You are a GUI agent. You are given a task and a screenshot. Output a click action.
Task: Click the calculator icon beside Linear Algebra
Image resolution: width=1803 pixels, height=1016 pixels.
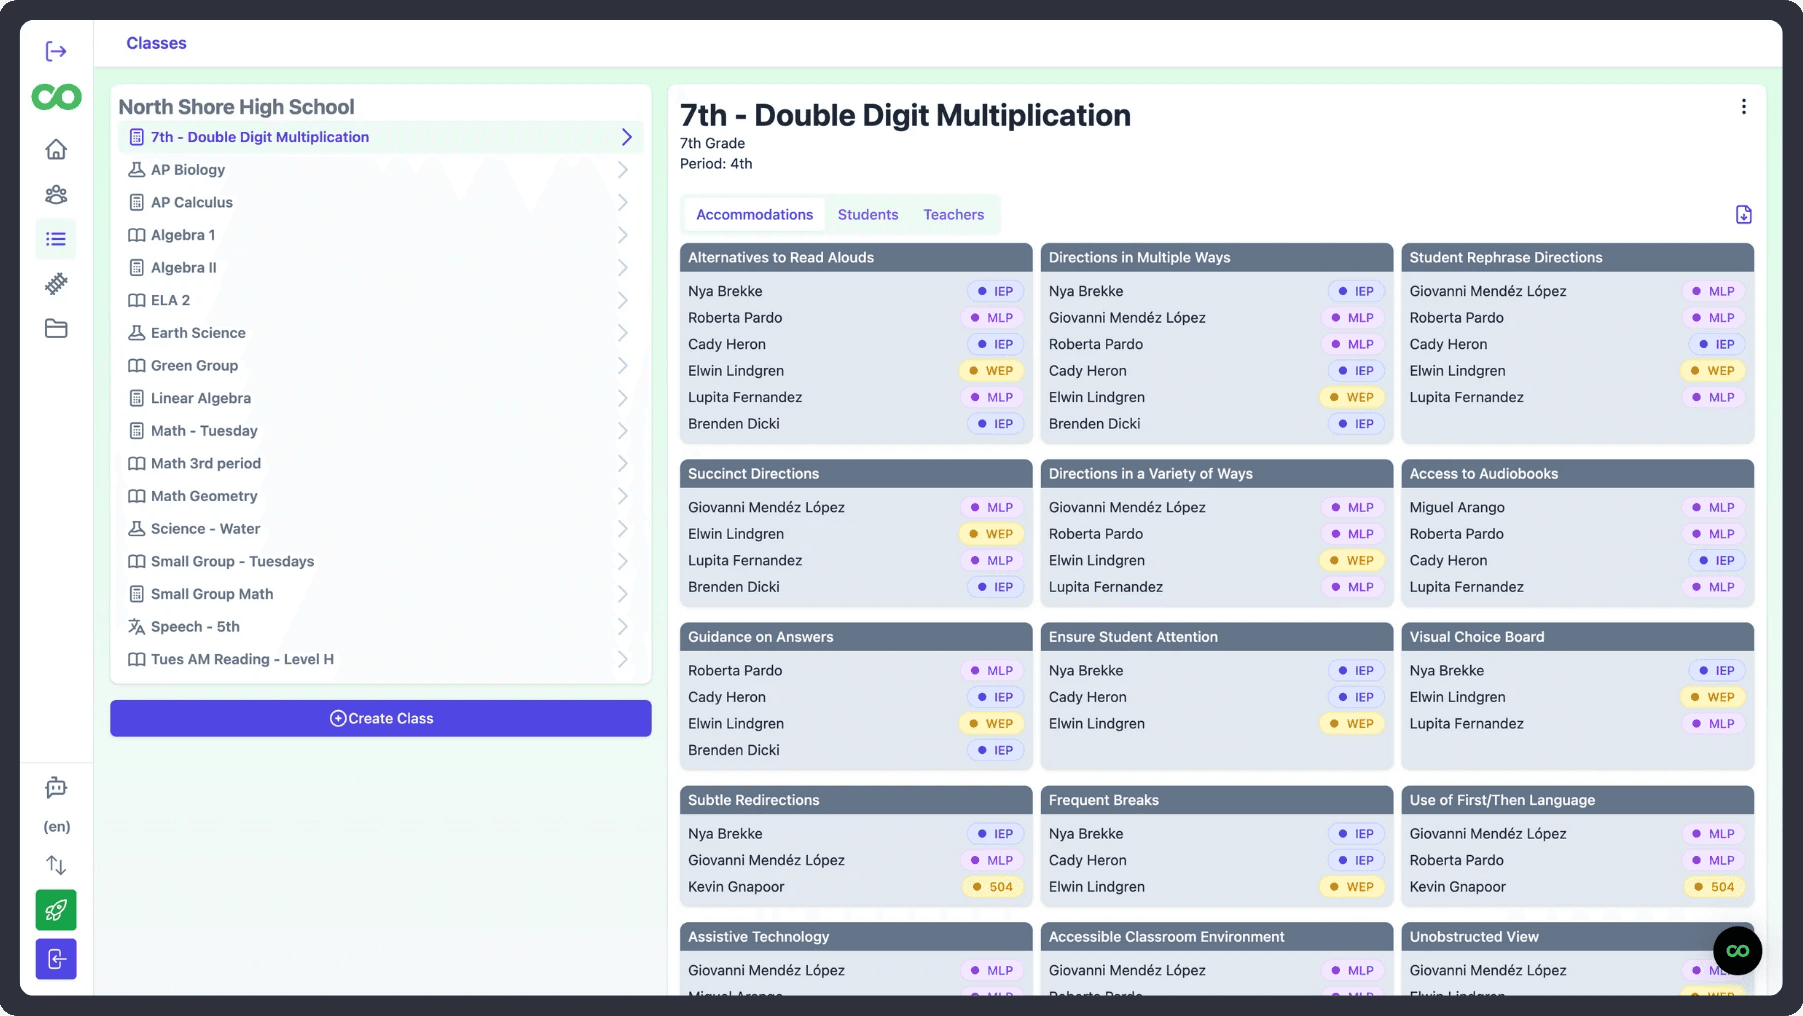coord(137,398)
